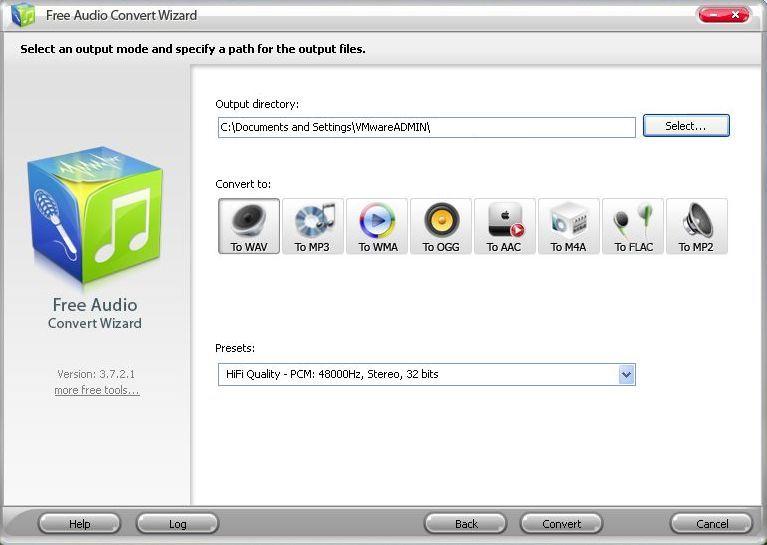Follow the 'more free tools...' link
The height and width of the screenshot is (545, 767).
click(x=97, y=390)
